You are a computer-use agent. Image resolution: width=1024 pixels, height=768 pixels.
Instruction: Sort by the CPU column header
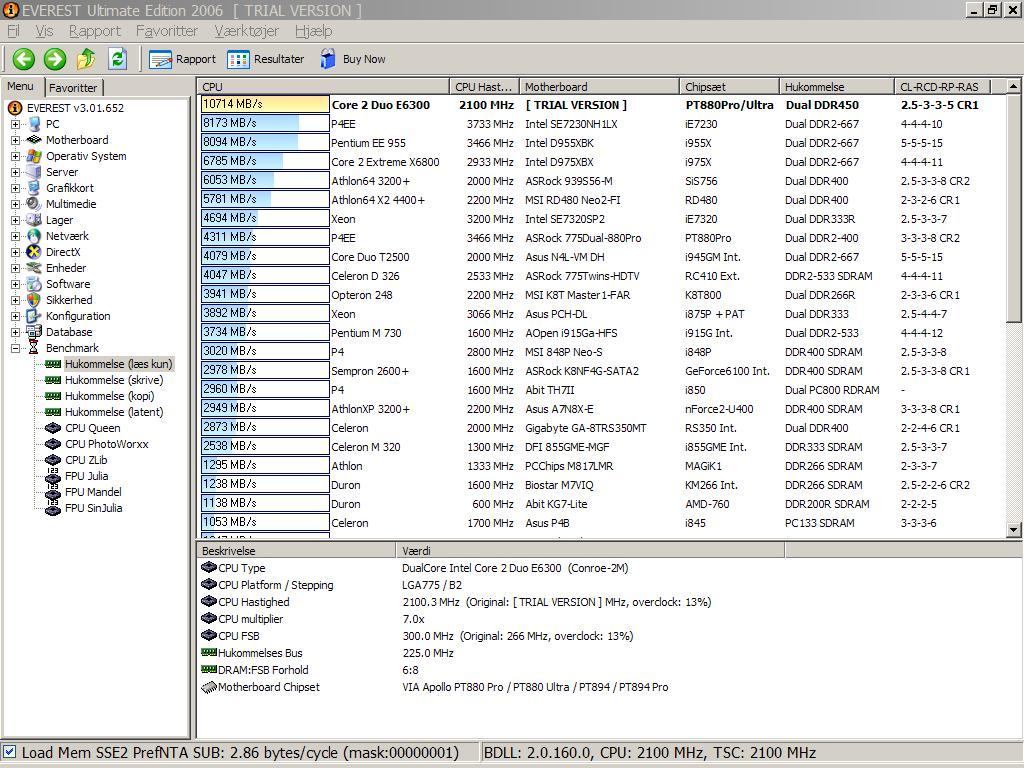[x=323, y=87]
